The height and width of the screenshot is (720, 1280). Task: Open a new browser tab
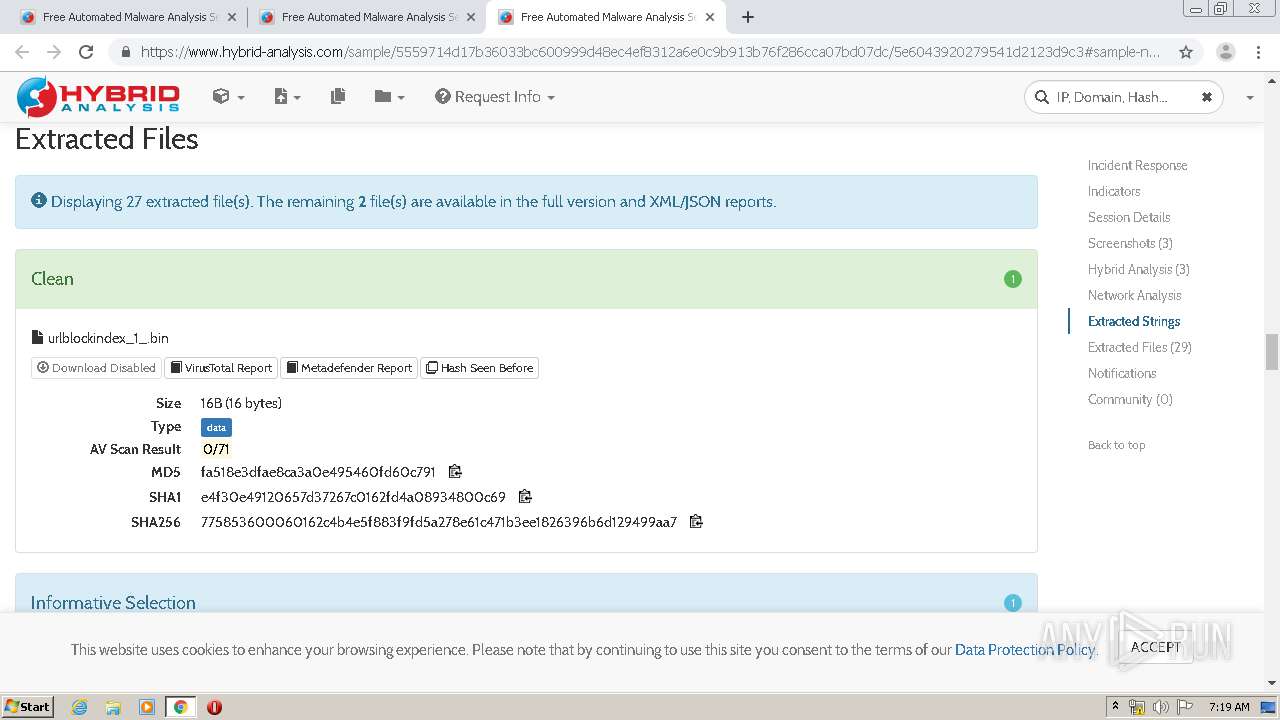748,17
